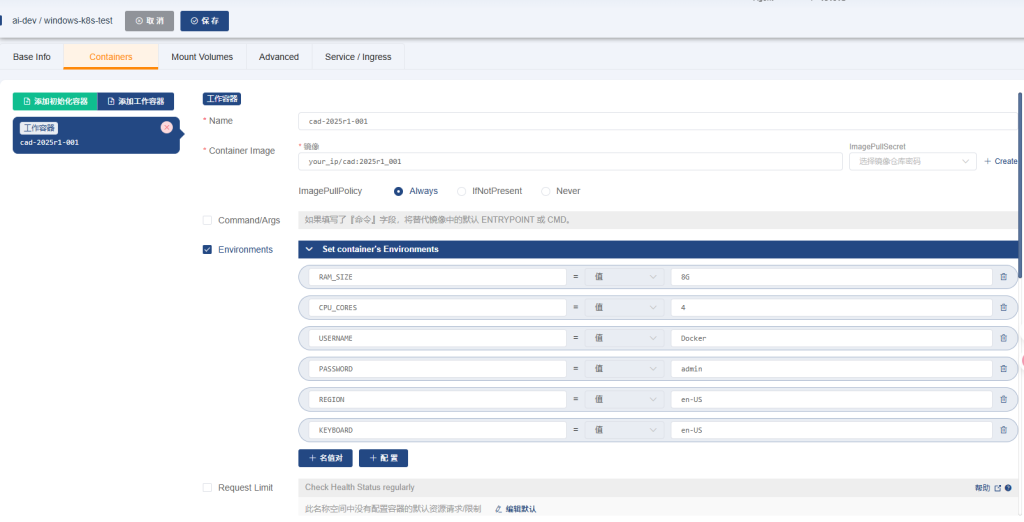
Task: Delete the RAM_SIZE environment variable row
Action: click(1003, 277)
